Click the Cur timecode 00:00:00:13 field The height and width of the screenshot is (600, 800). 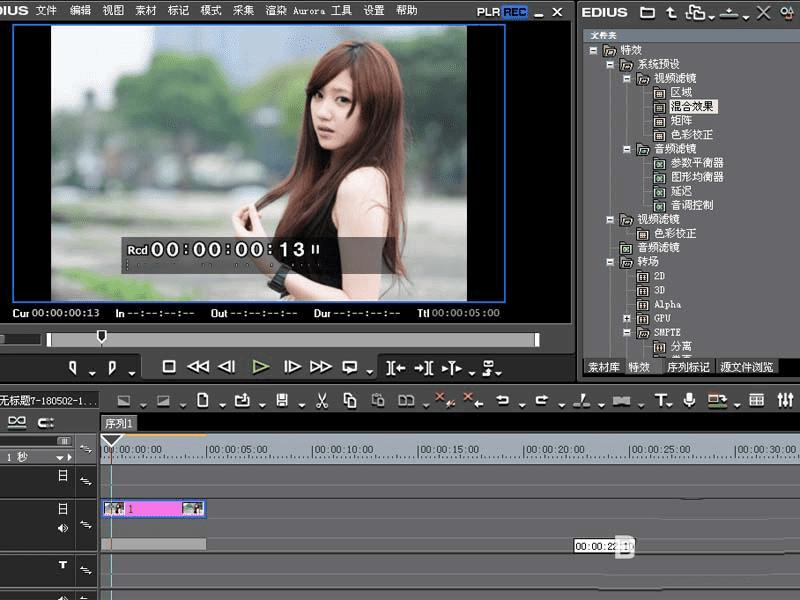pos(65,313)
